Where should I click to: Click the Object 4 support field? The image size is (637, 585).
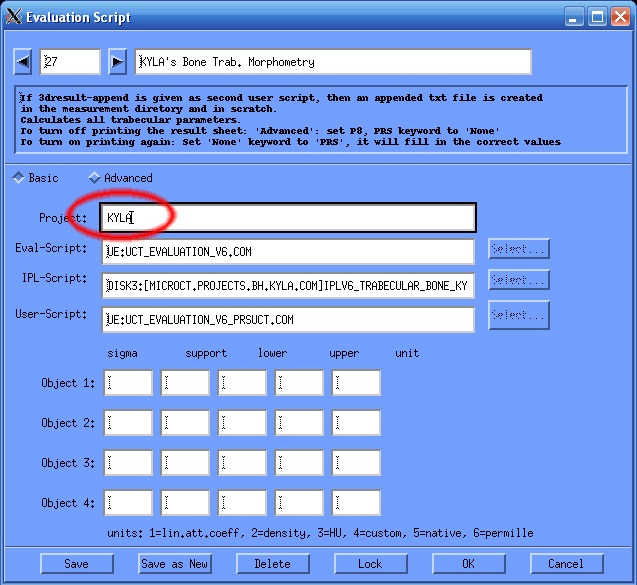point(185,503)
